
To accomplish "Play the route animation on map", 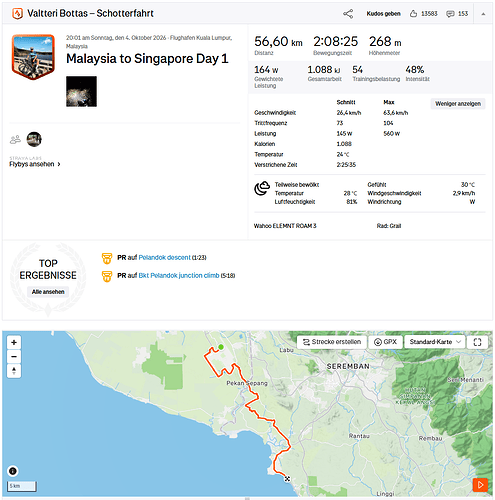I will tap(480, 485).
